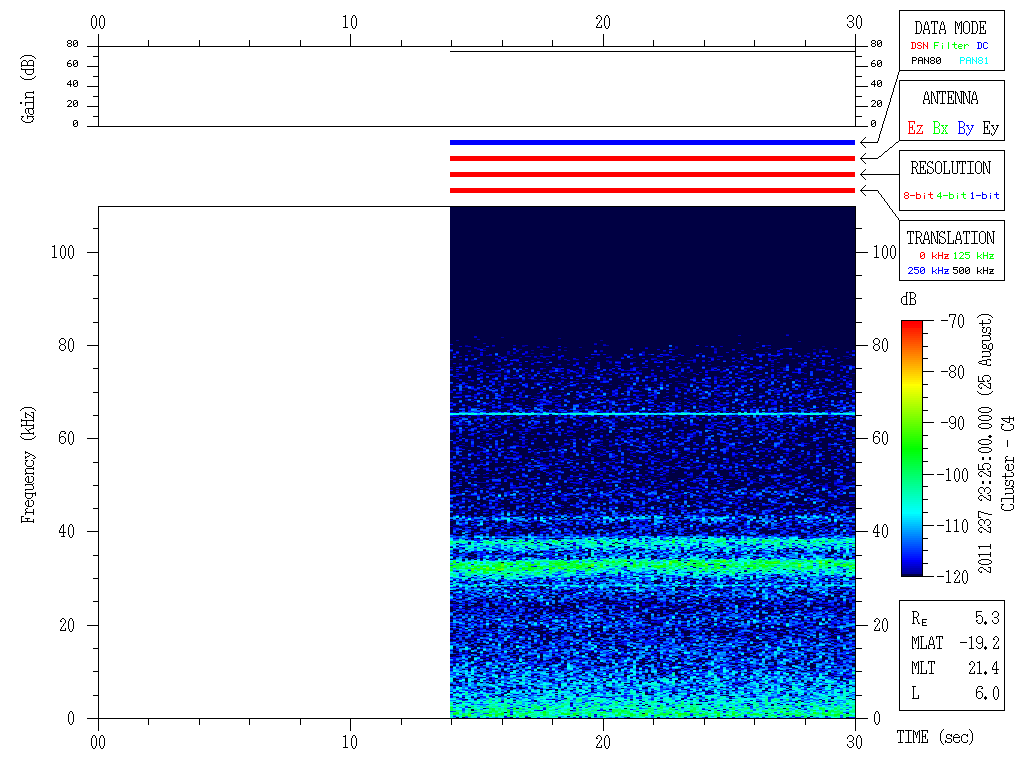Click the TRANSLATION legend title
The width and height of the screenshot is (1024, 768).
coord(950,238)
